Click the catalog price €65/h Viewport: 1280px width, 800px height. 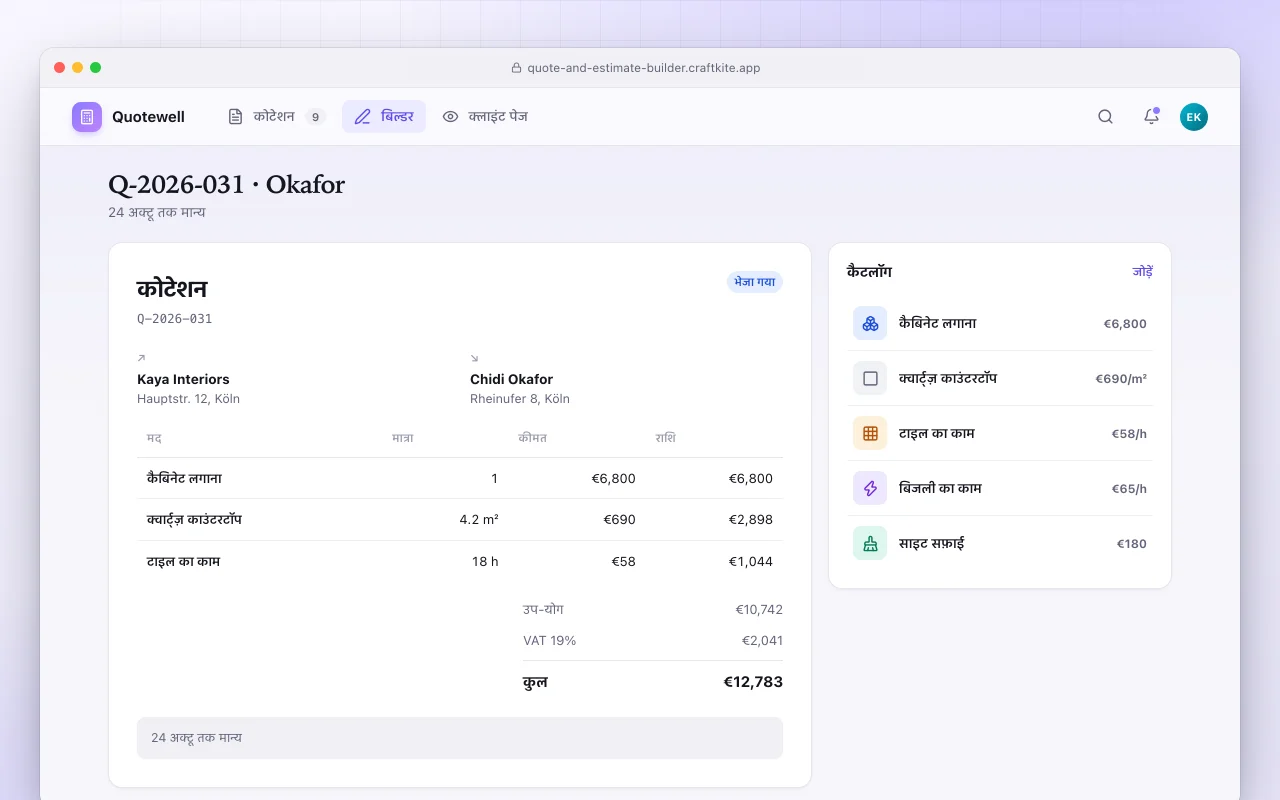(x=1129, y=489)
